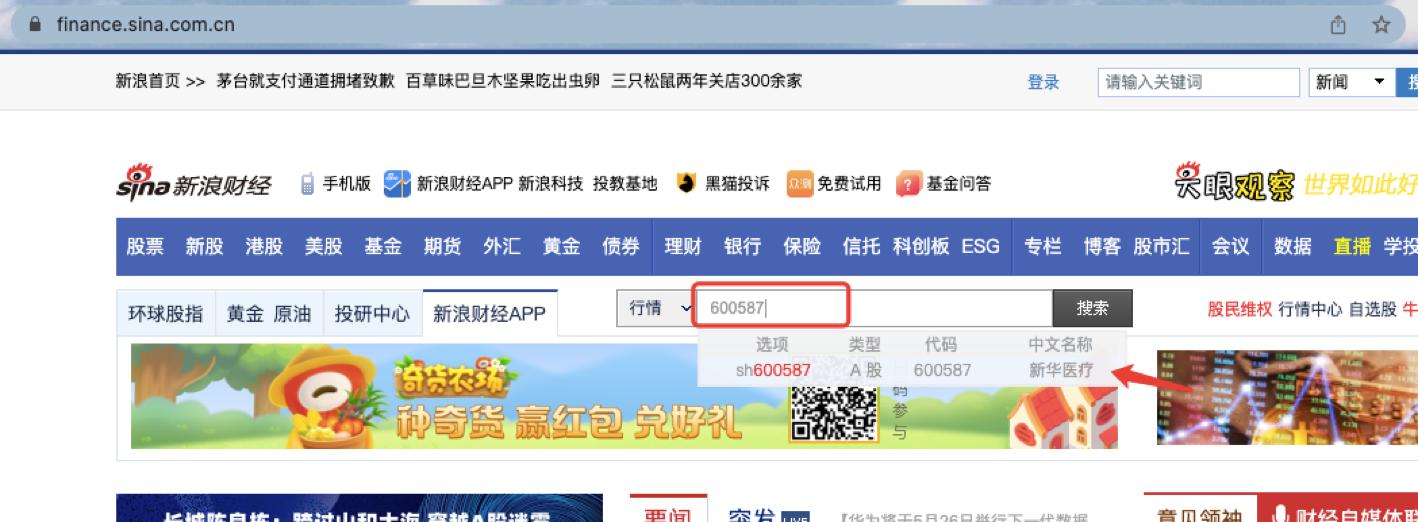1418x522 pixels.
Task: Open 外汇 in navigation bar
Action: [x=502, y=246]
